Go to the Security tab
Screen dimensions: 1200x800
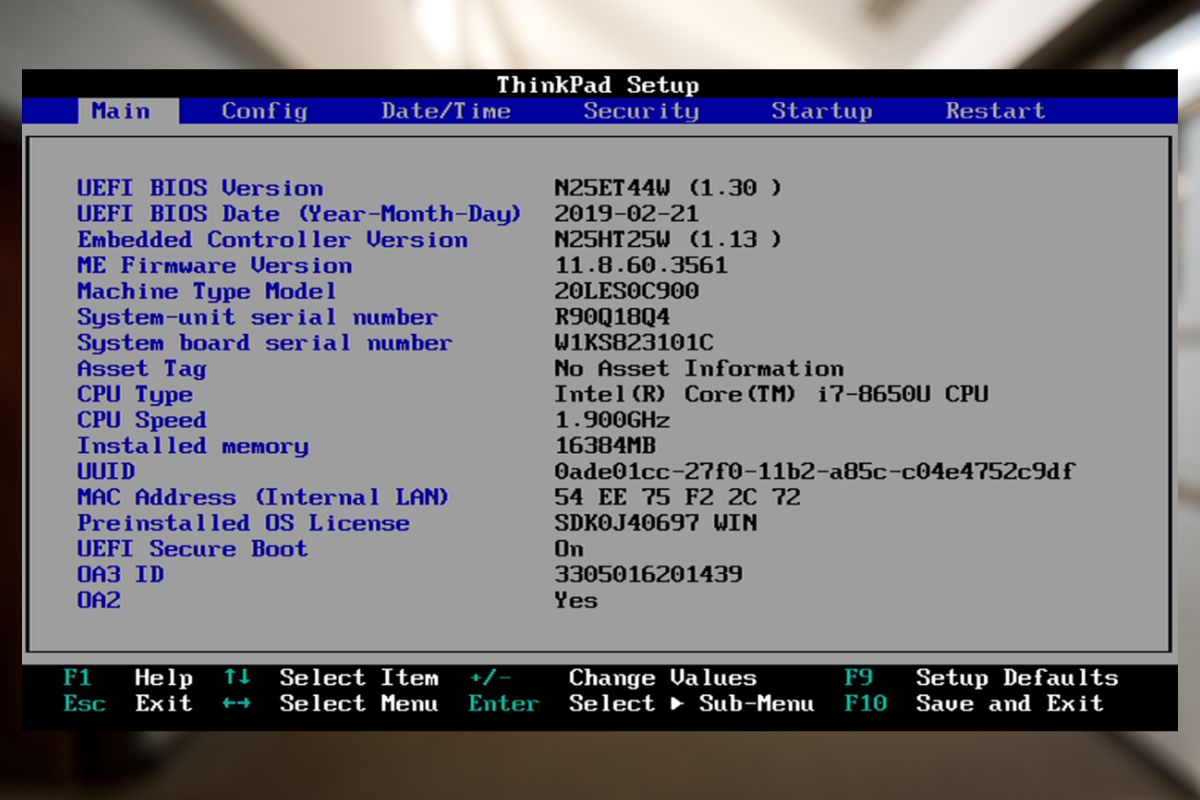[x=641, y=111]
